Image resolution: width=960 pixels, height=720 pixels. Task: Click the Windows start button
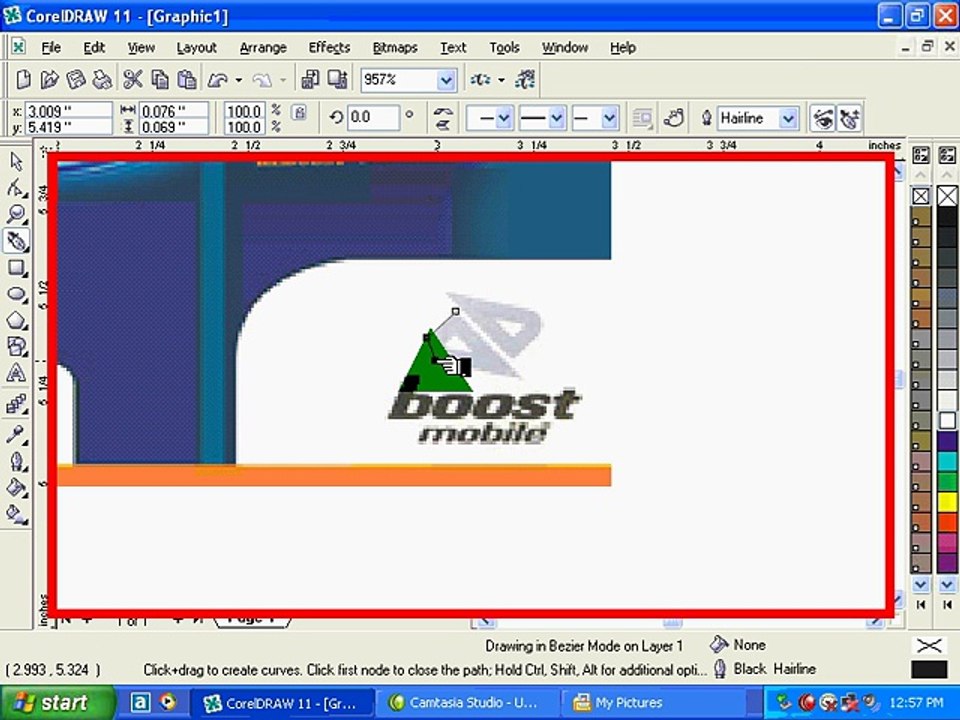click(58, 702)
